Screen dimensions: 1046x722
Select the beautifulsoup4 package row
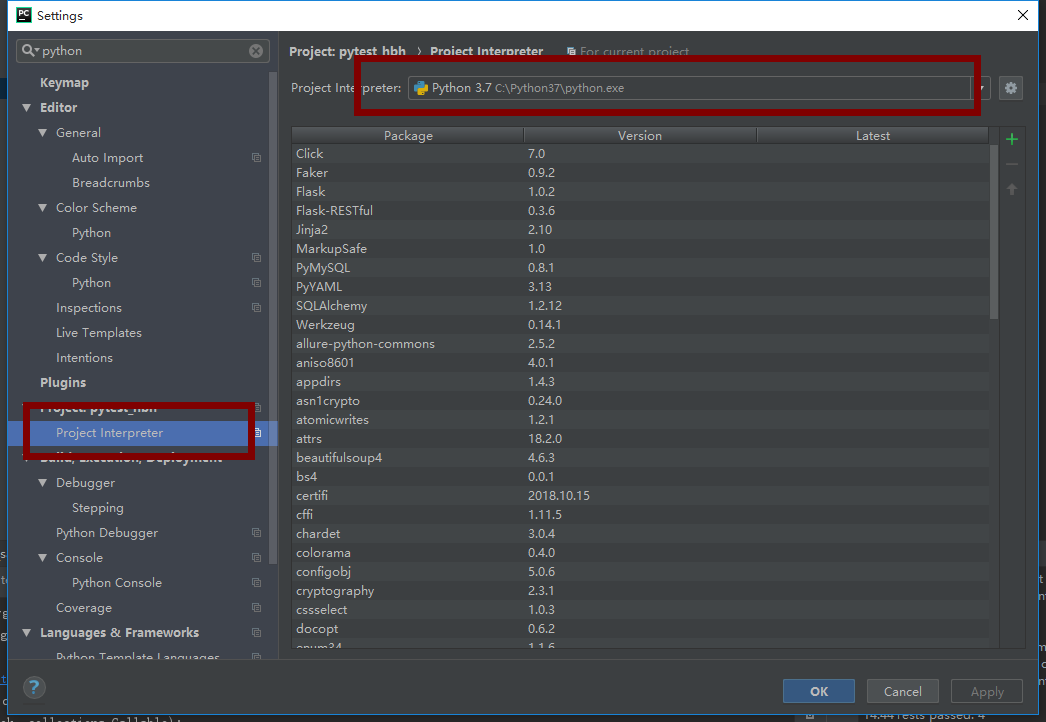coord(640,458)
